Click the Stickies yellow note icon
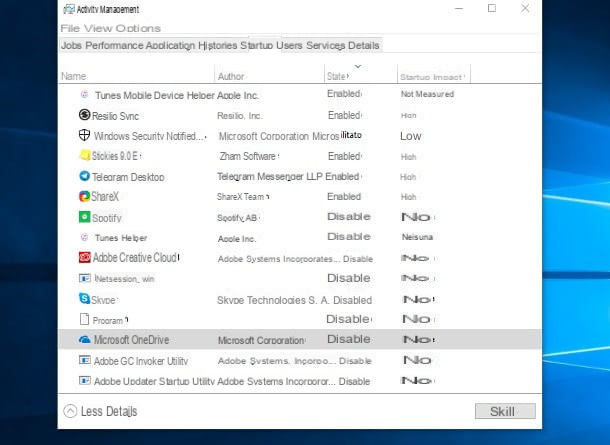This screenshot has height=445, width=610. (x=84, y=155)
